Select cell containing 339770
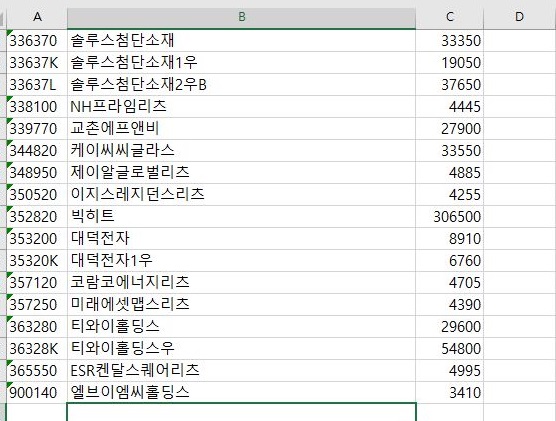Viewport: 556px width, 421px height. click(37, 129)
